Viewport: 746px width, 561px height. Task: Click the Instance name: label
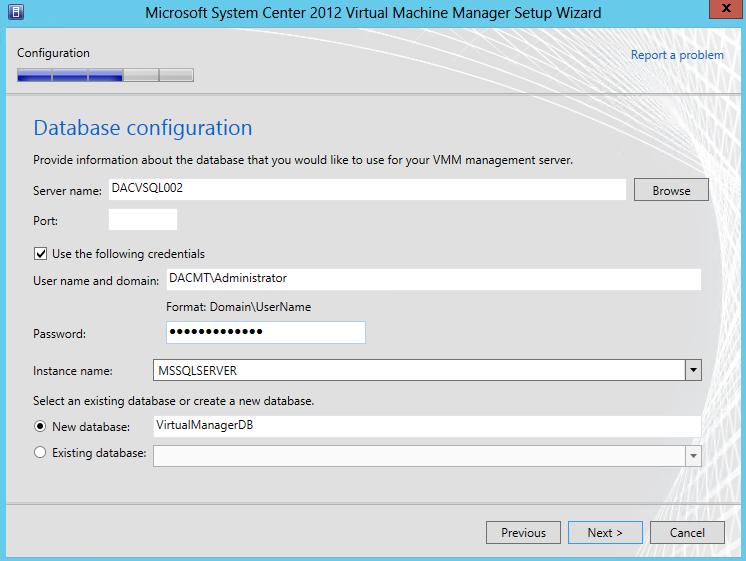tap(73, 371)
